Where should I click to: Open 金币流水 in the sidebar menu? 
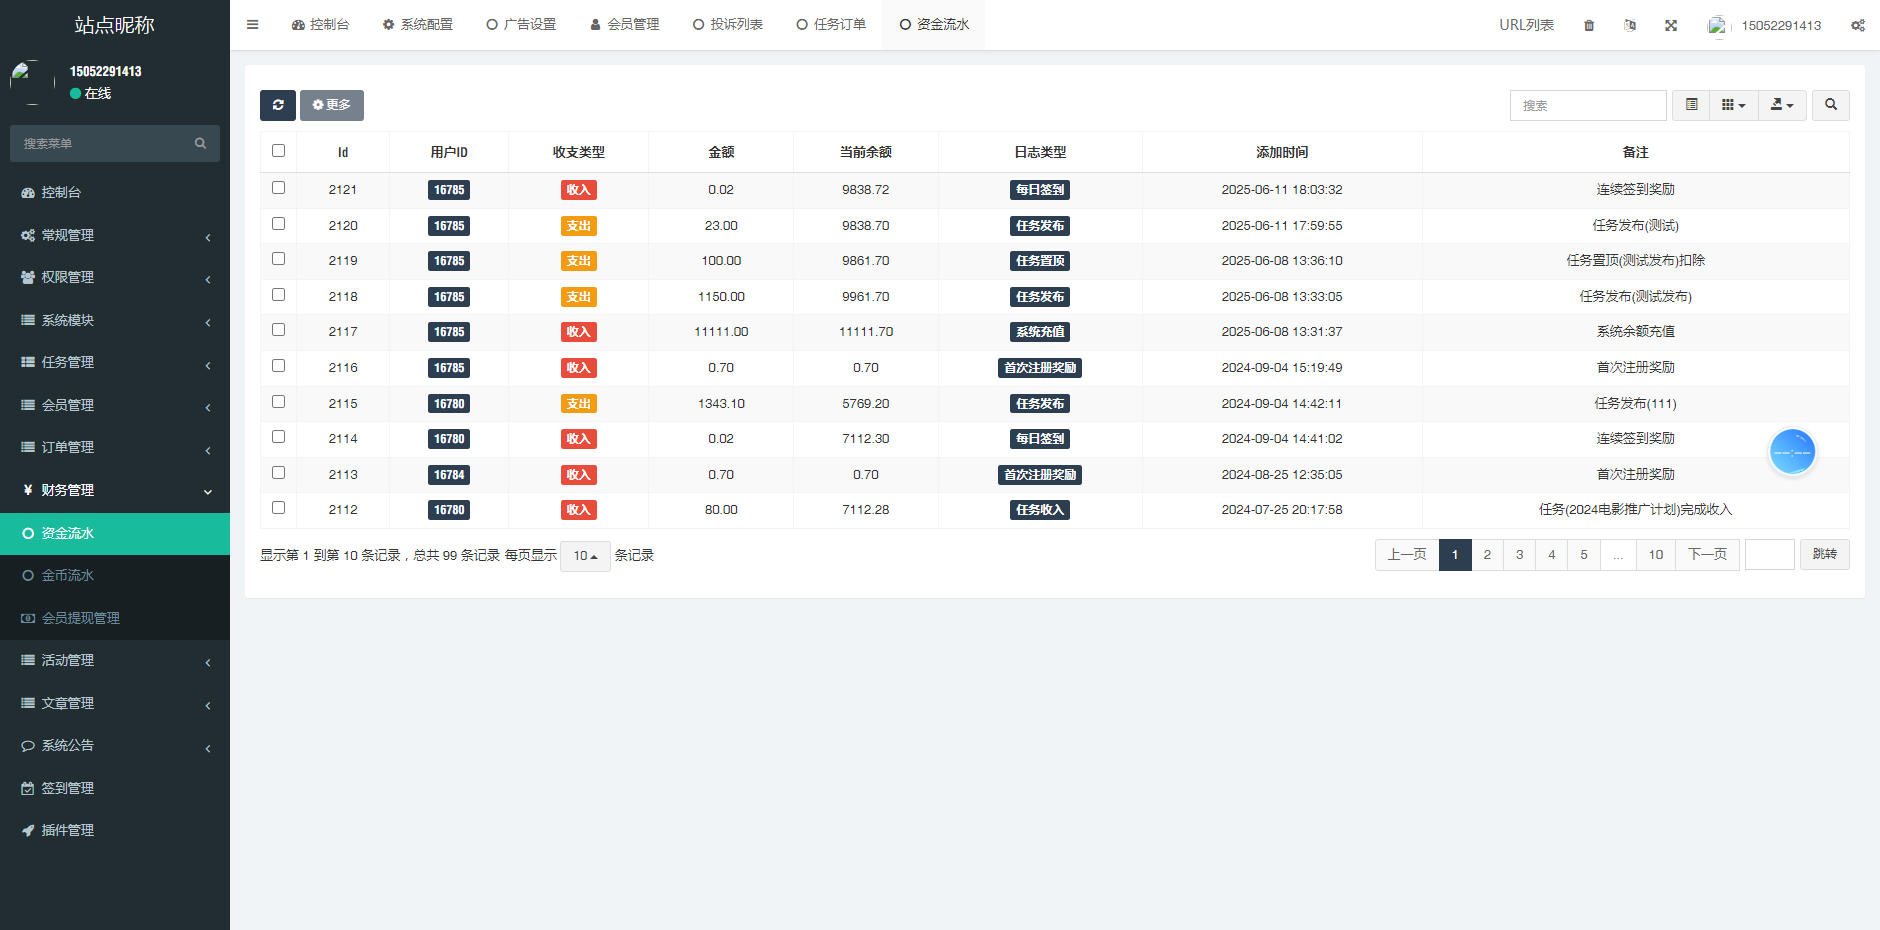click(67, 576)
